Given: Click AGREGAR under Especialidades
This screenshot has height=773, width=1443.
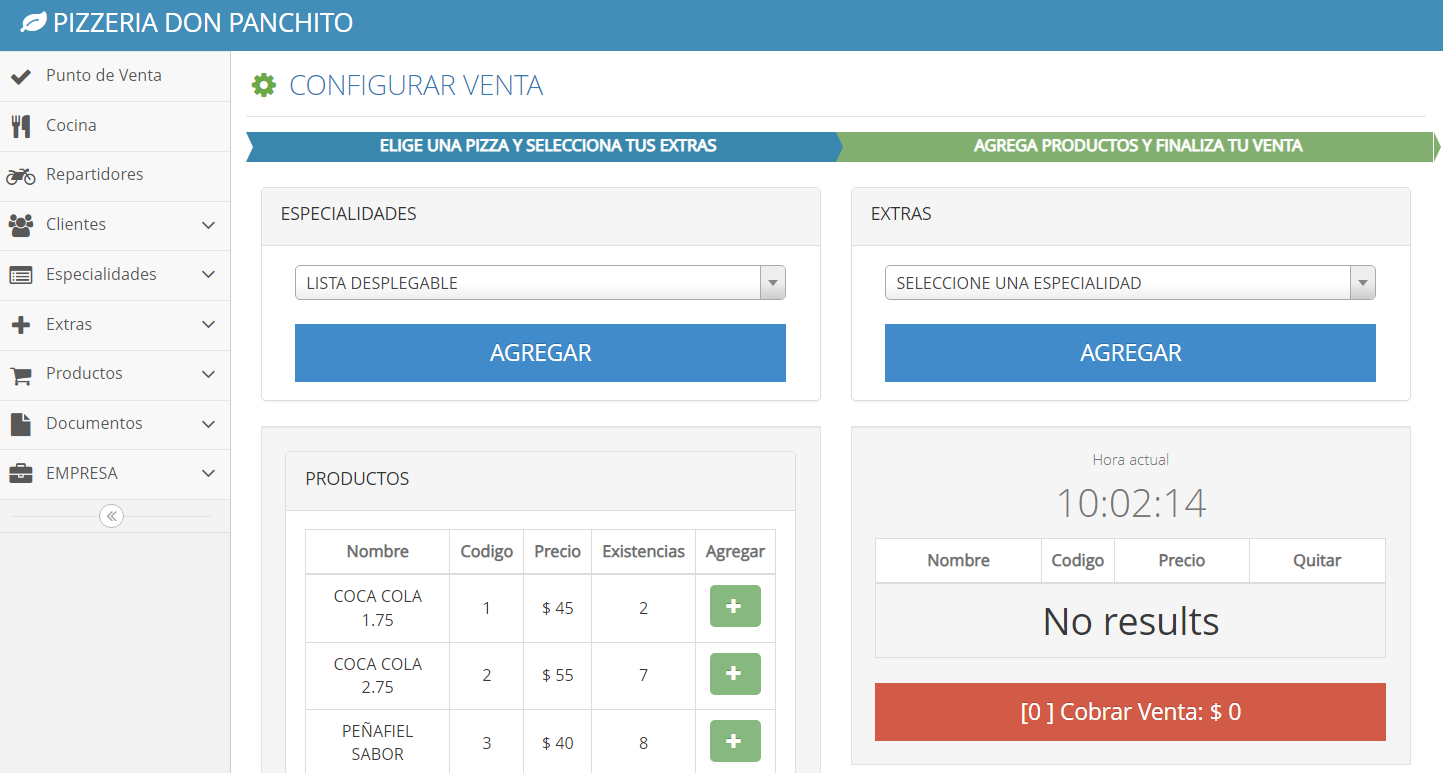Looking at the screenshot, I should pos(540,353).
